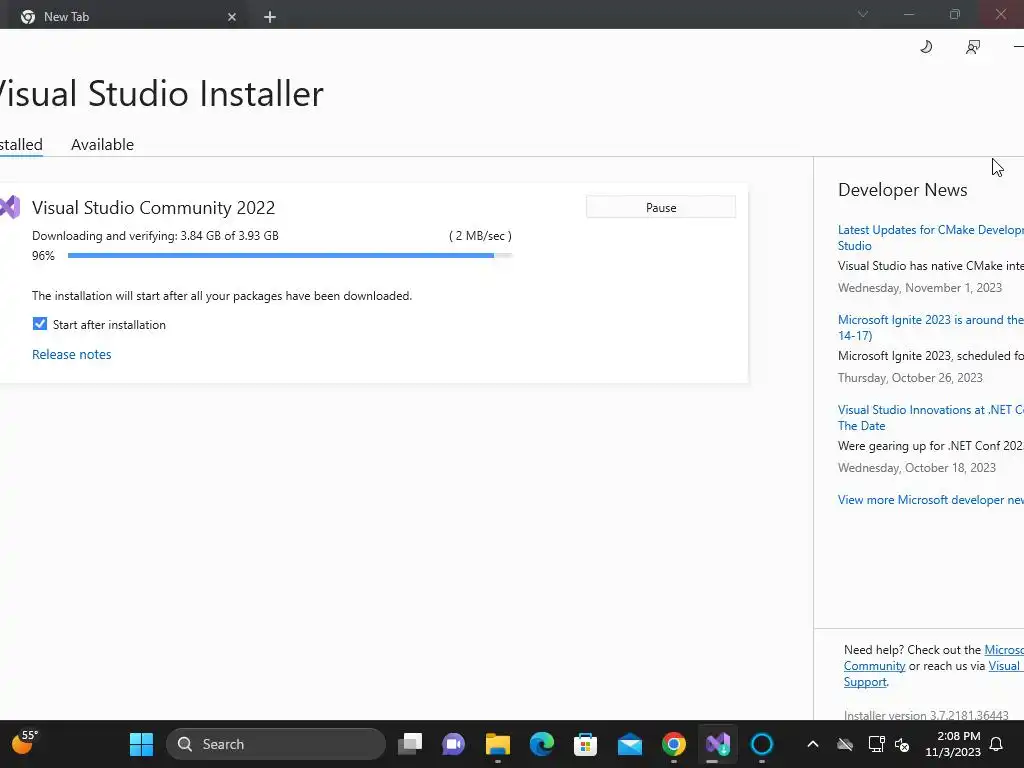Viewport: 1024px width, 768px height.
Task: Open Cortana circle icon on taskbar
Action: tap(761, 744)
